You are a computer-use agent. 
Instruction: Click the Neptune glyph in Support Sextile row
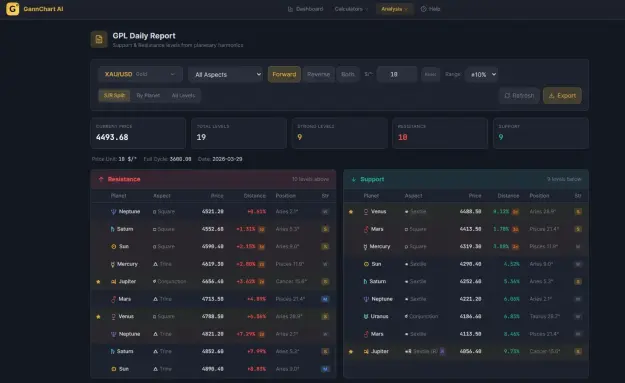(x=366, y=299)
